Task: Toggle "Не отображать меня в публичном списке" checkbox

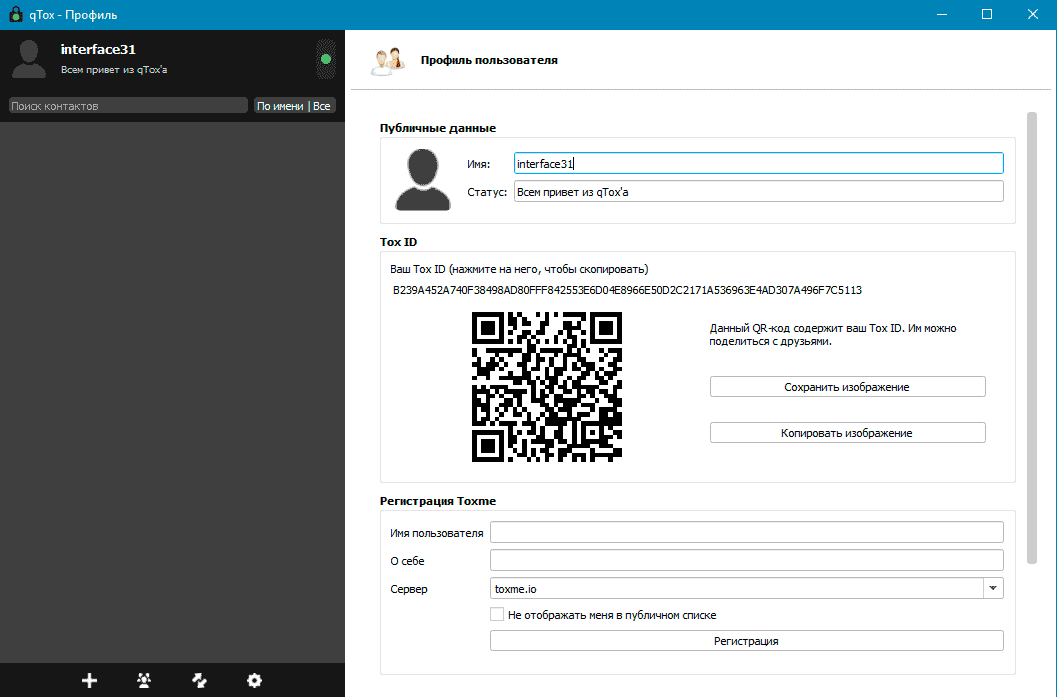Action: (497, 615)
